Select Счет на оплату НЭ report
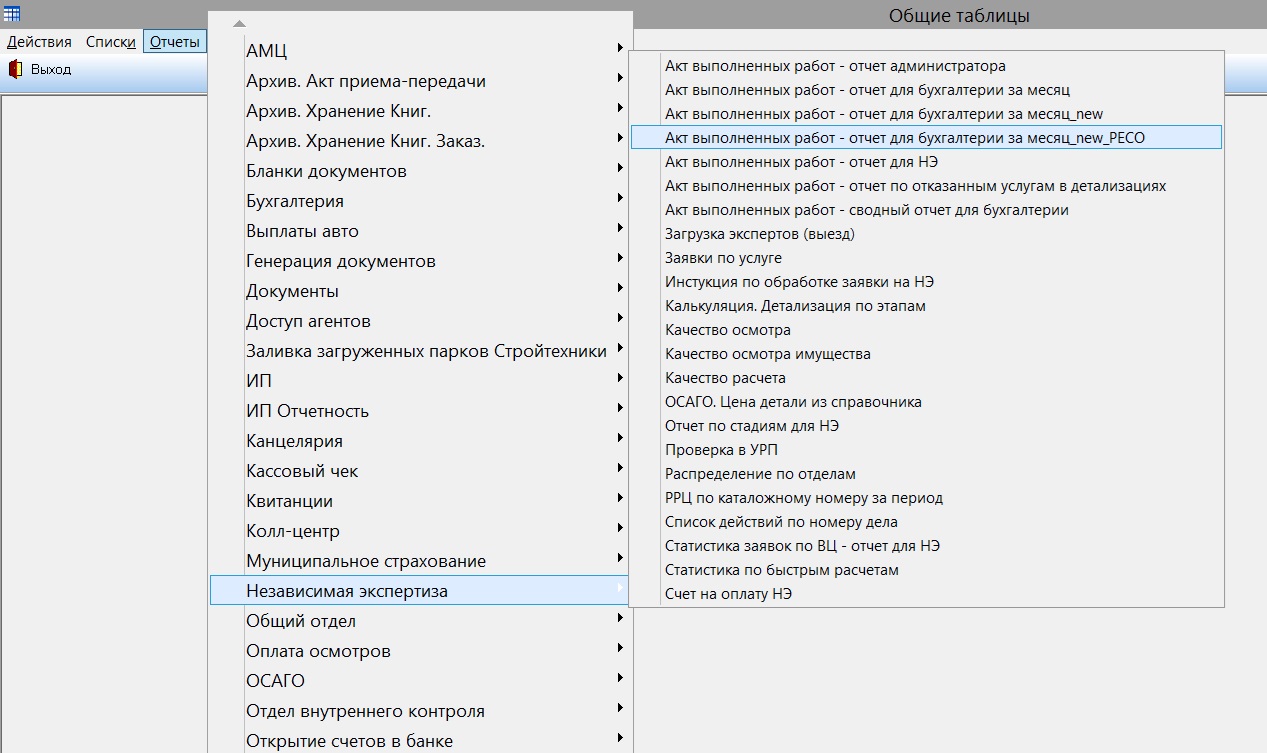 pyautogui.click(x=926, y=594)
